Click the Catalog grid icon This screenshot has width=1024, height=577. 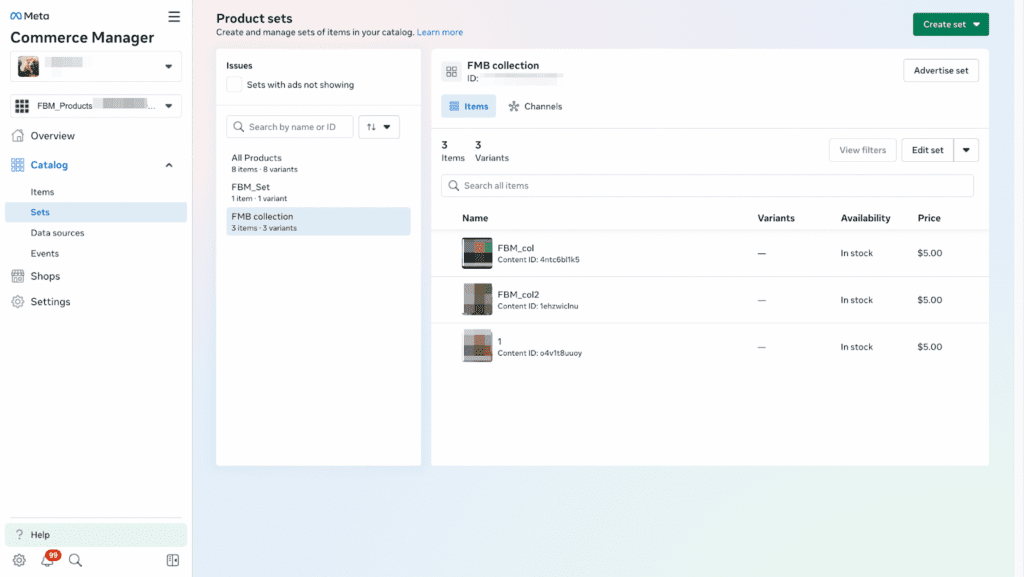pos(18,165)
